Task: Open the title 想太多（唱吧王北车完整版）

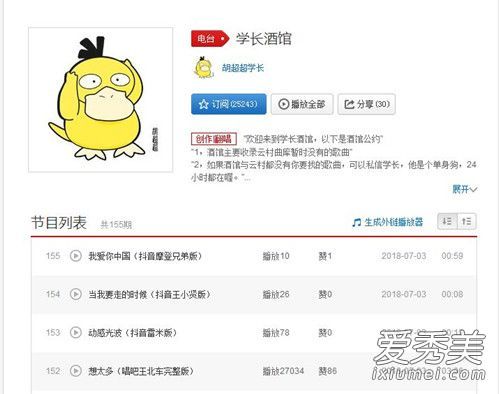Action: [x=141, y=371]
